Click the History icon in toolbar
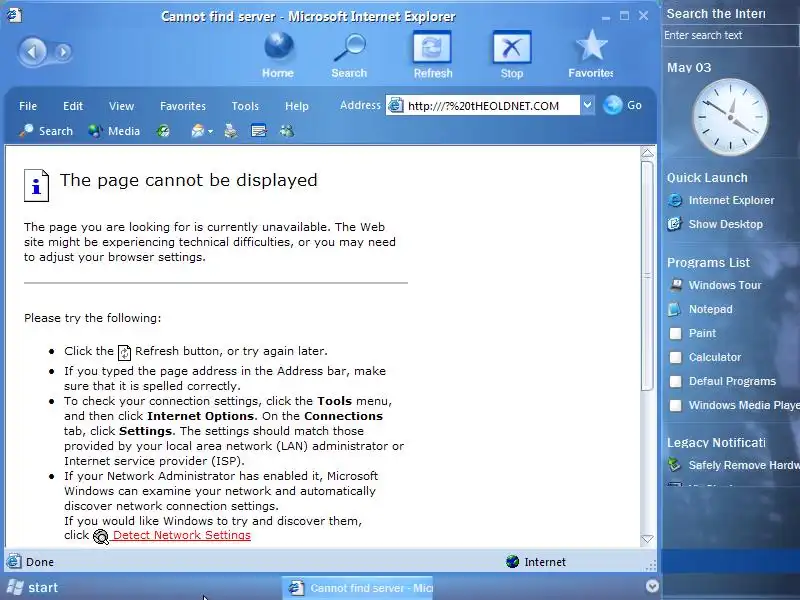Screen dimensions: 800x600 pos(163,131)
